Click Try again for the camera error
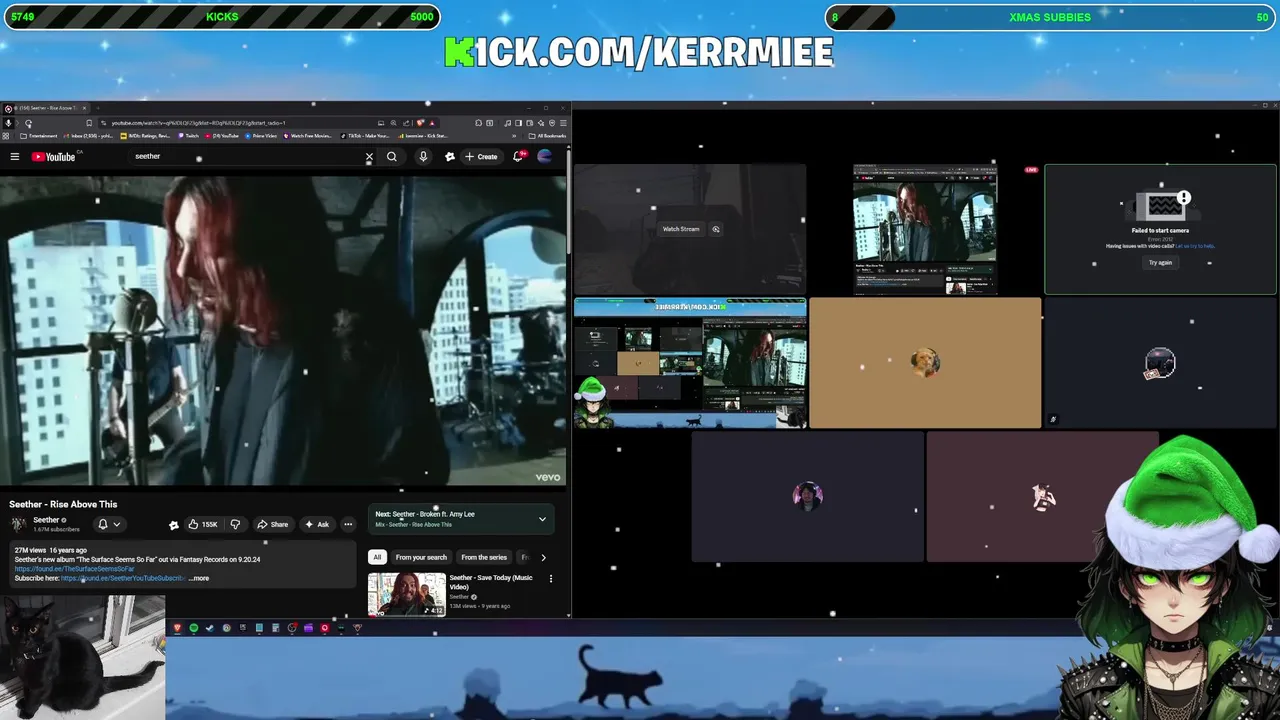The image size is (1280, 720). [1160, 263]
